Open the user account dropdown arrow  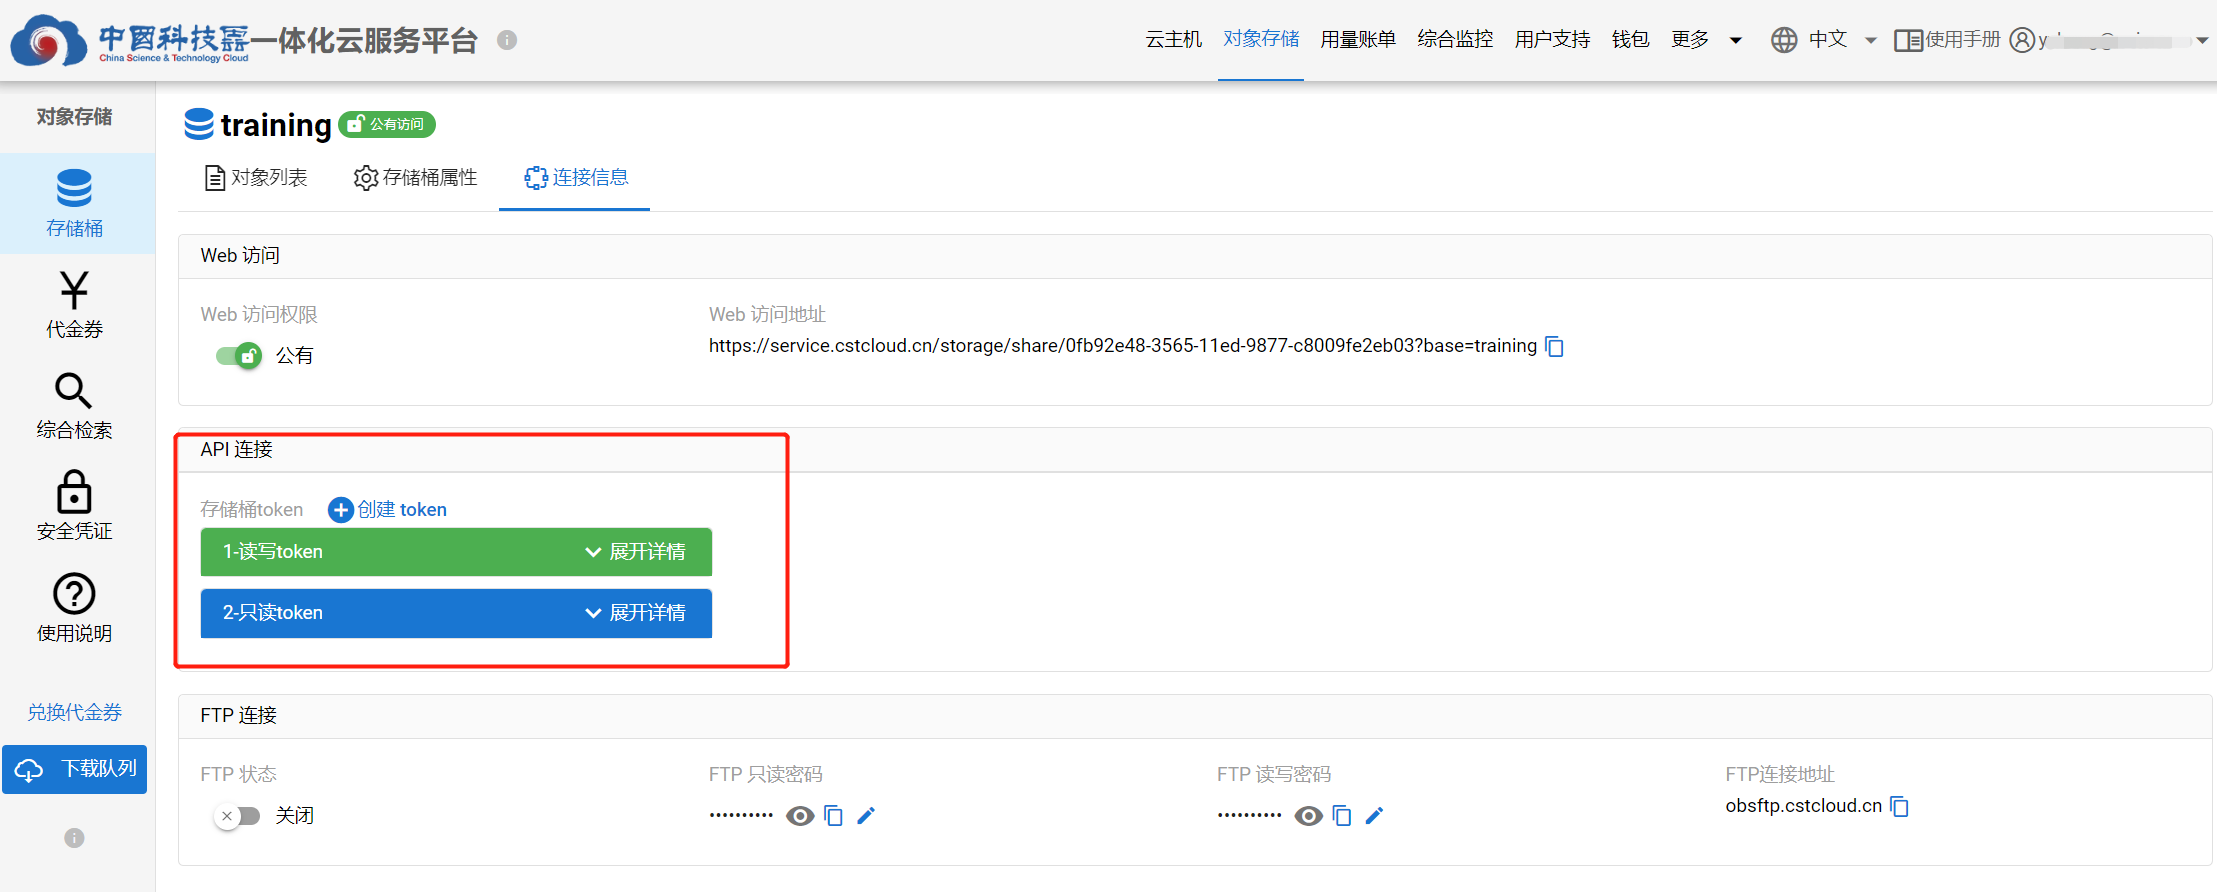[x=2202, y=41]
